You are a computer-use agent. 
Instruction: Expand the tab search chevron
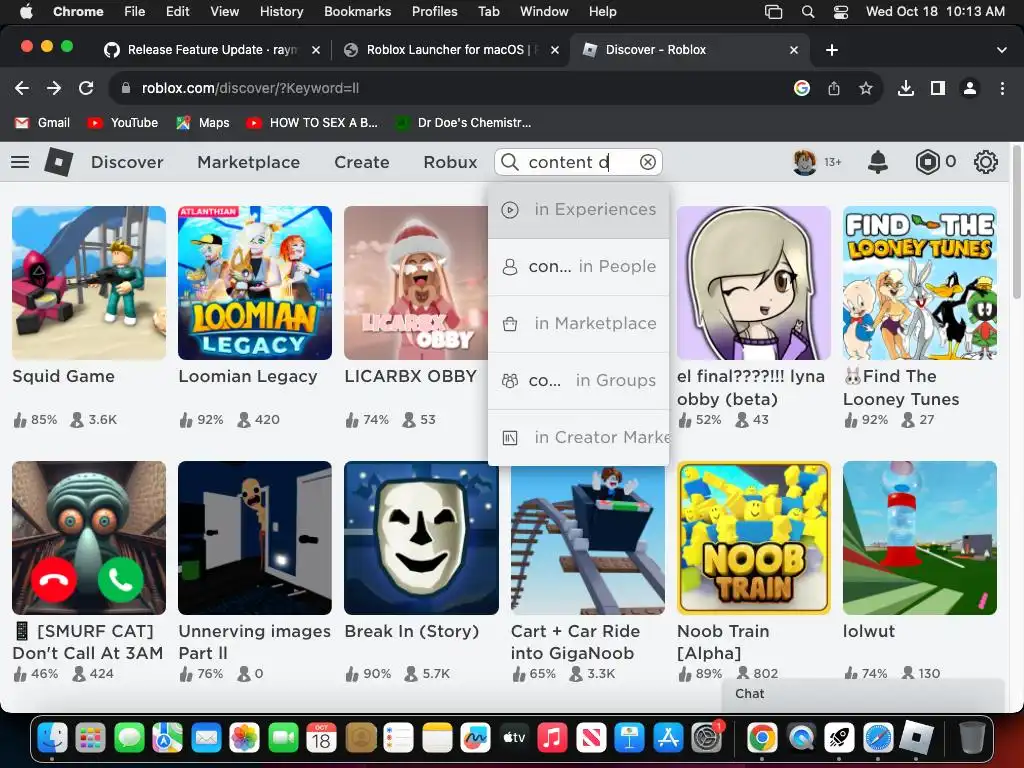(1001, 50)
